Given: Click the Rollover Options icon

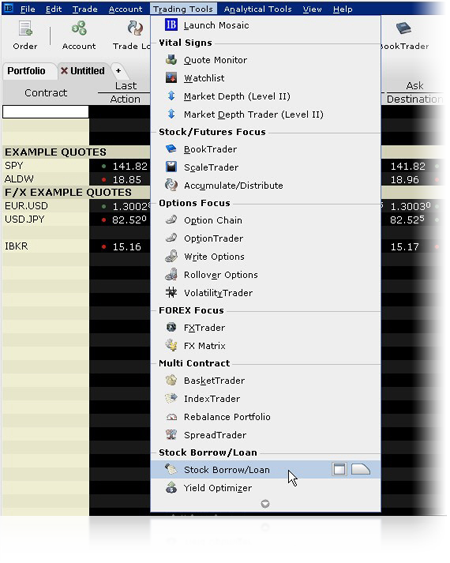Looking at the screenshot, I should [x=171, y=274].
